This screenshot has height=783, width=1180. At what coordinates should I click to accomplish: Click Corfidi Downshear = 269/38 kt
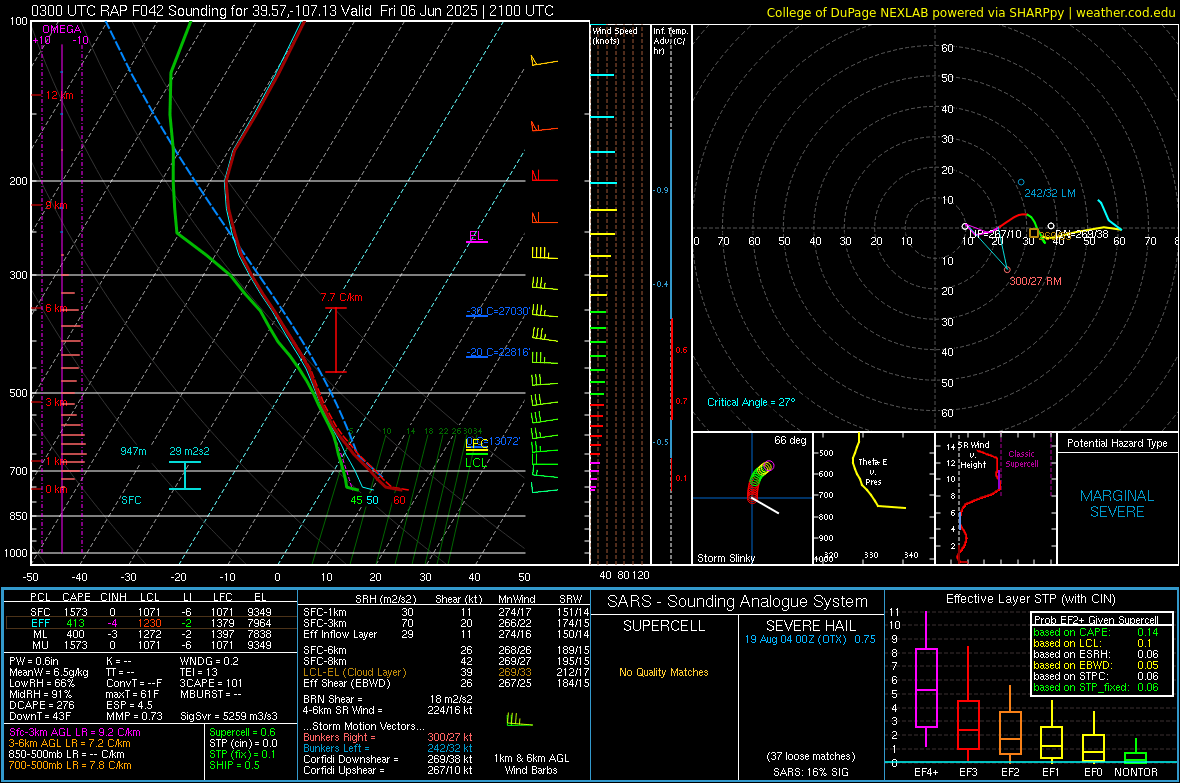coord(388,759)
